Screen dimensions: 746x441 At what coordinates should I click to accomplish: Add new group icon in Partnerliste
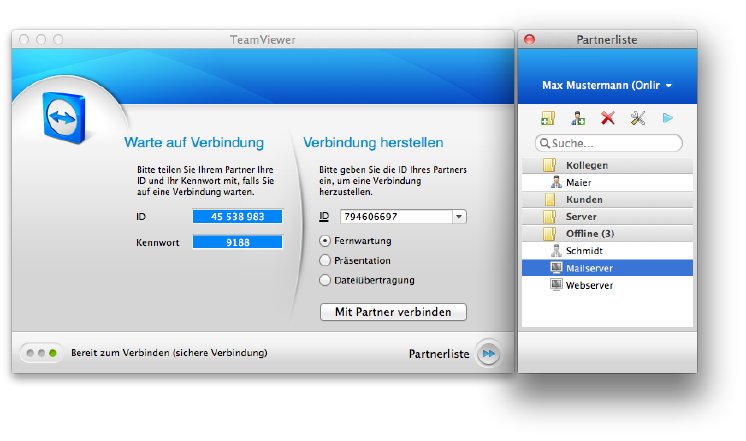548,118
